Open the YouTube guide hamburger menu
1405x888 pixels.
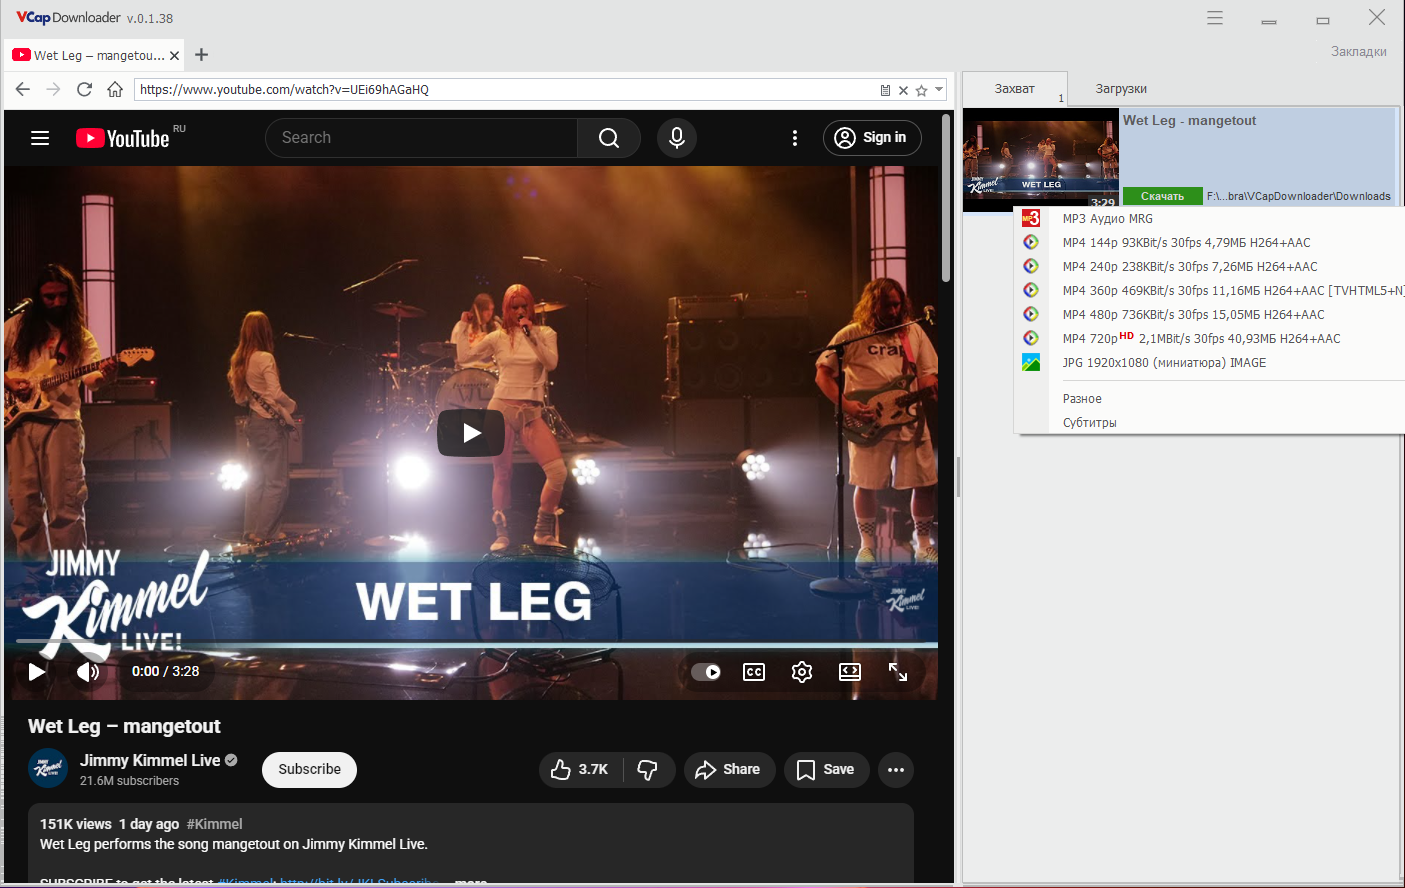coord(40,138)
